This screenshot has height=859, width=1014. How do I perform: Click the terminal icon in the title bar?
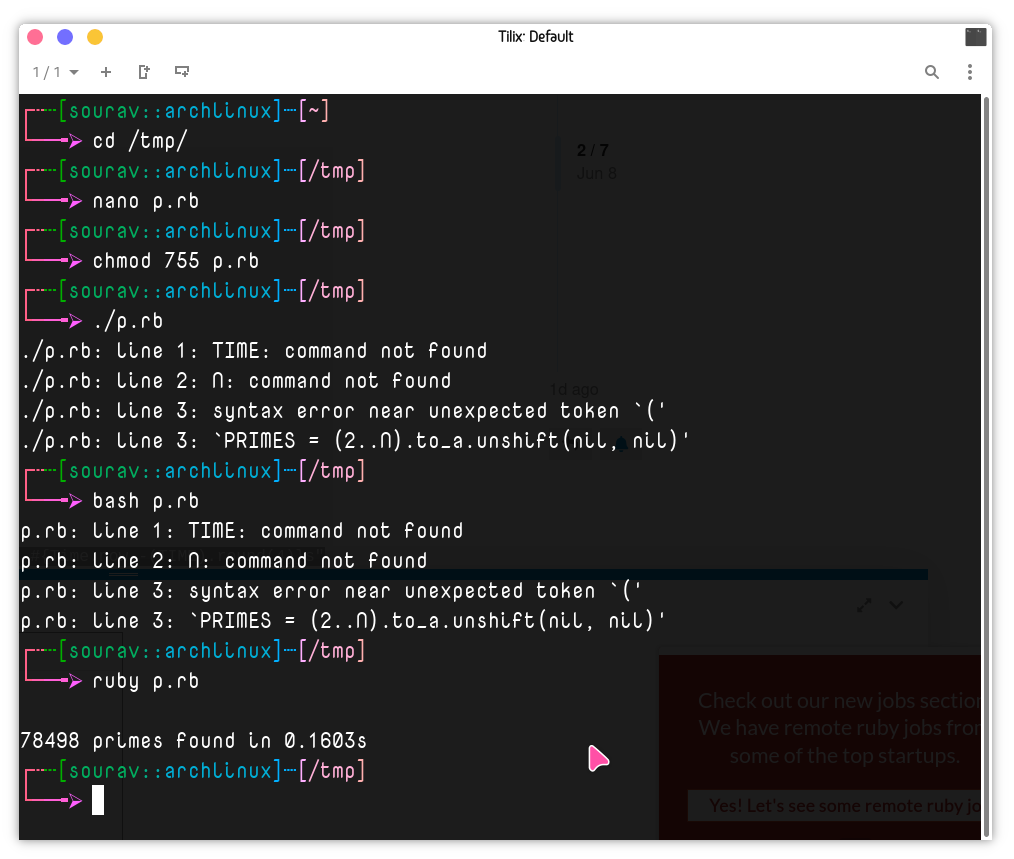pyautogui.click(x=975, y=37)
